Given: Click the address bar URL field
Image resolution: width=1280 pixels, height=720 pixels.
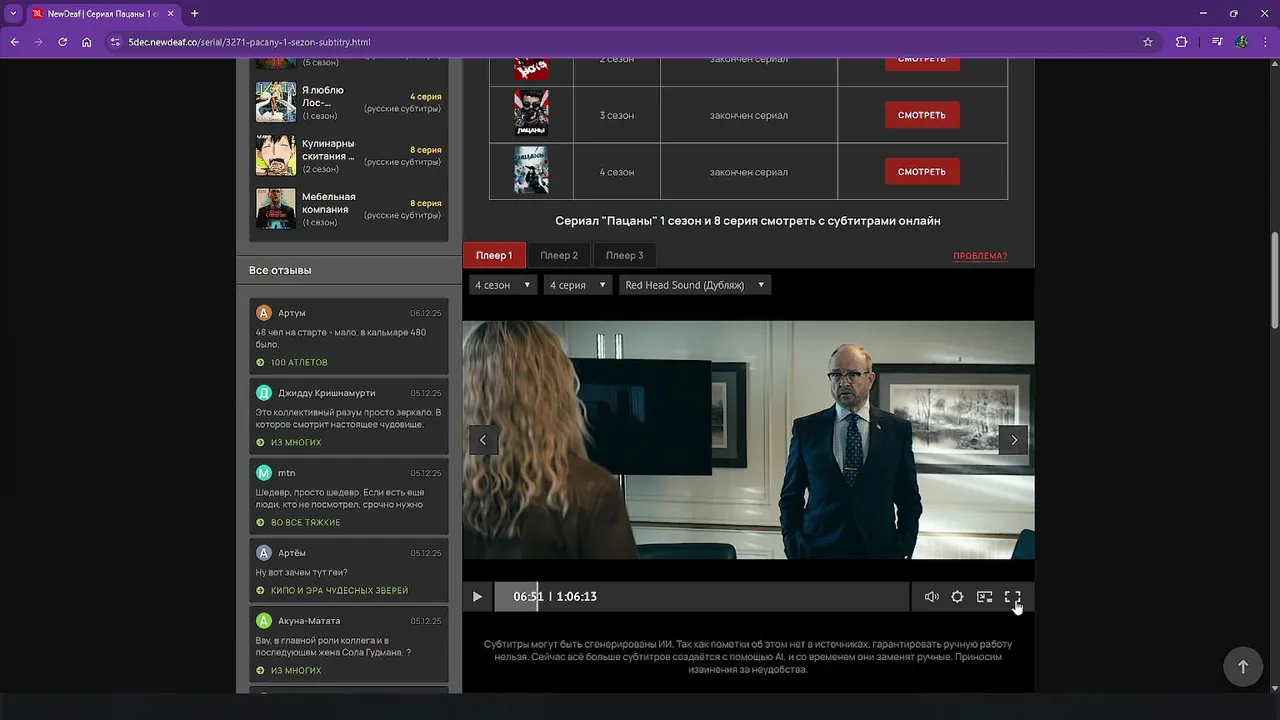Looking at the screenshot, I should tap(630, 42).
